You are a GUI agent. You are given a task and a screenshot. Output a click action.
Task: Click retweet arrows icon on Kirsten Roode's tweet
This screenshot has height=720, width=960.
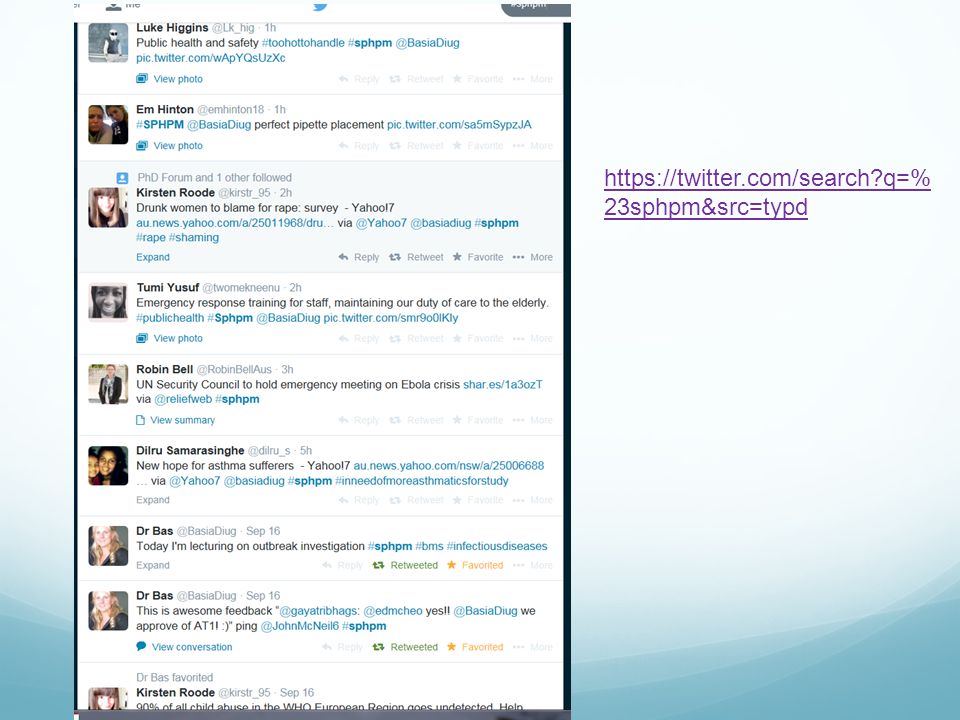(x=395, y=257)
